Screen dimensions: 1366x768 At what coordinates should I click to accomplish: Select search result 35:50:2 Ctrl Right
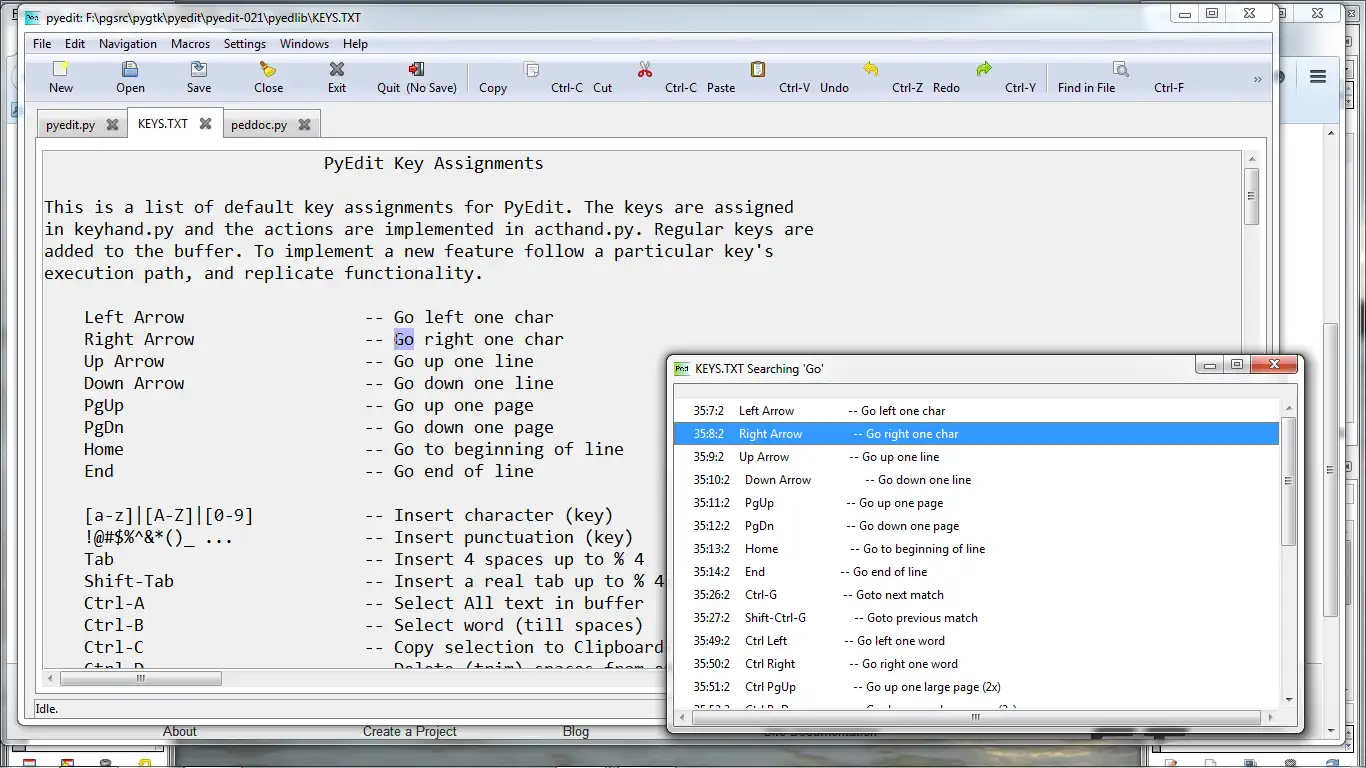pos(976,664)
